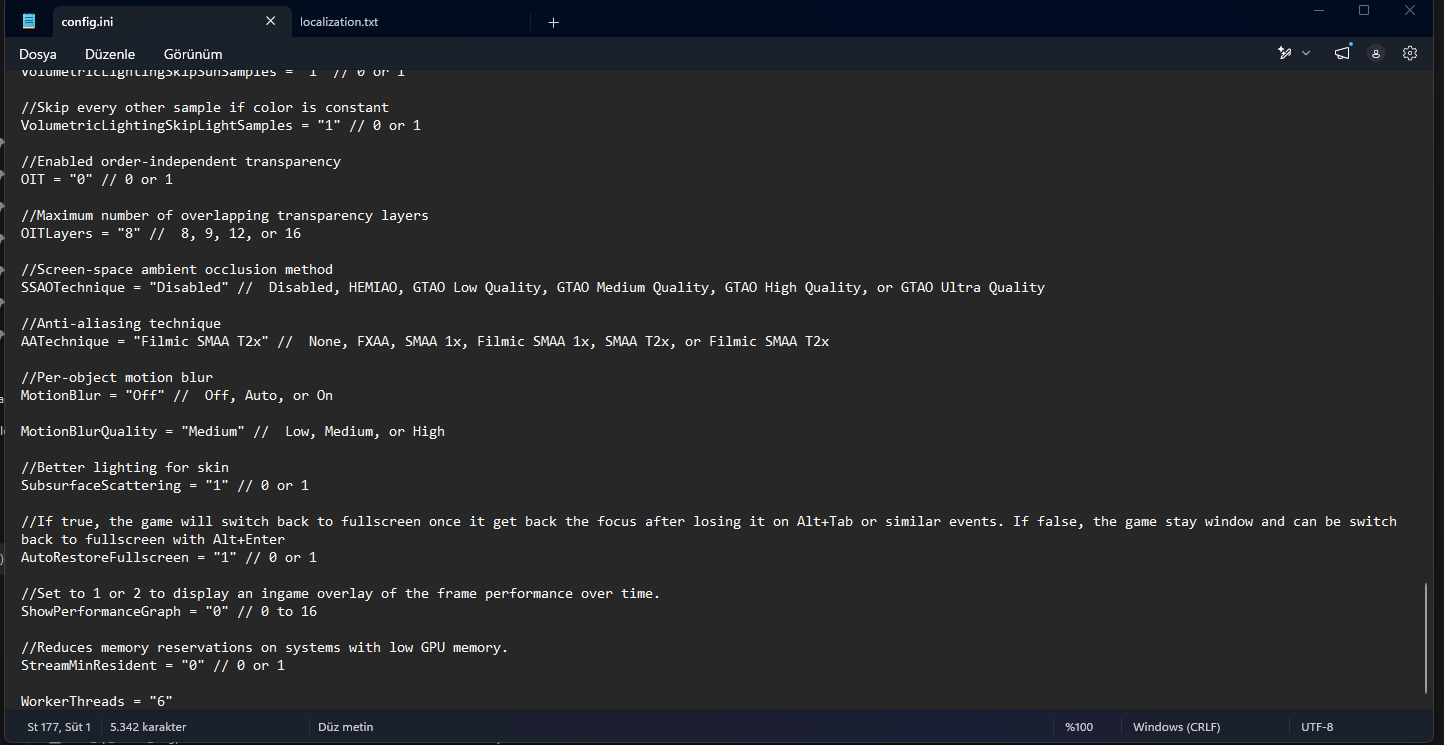Image resolution: width=1444 pixels, height=745 pixels.
Task: Click the ShowPerformanceGraph = "0" line
Action: point(169,612)
